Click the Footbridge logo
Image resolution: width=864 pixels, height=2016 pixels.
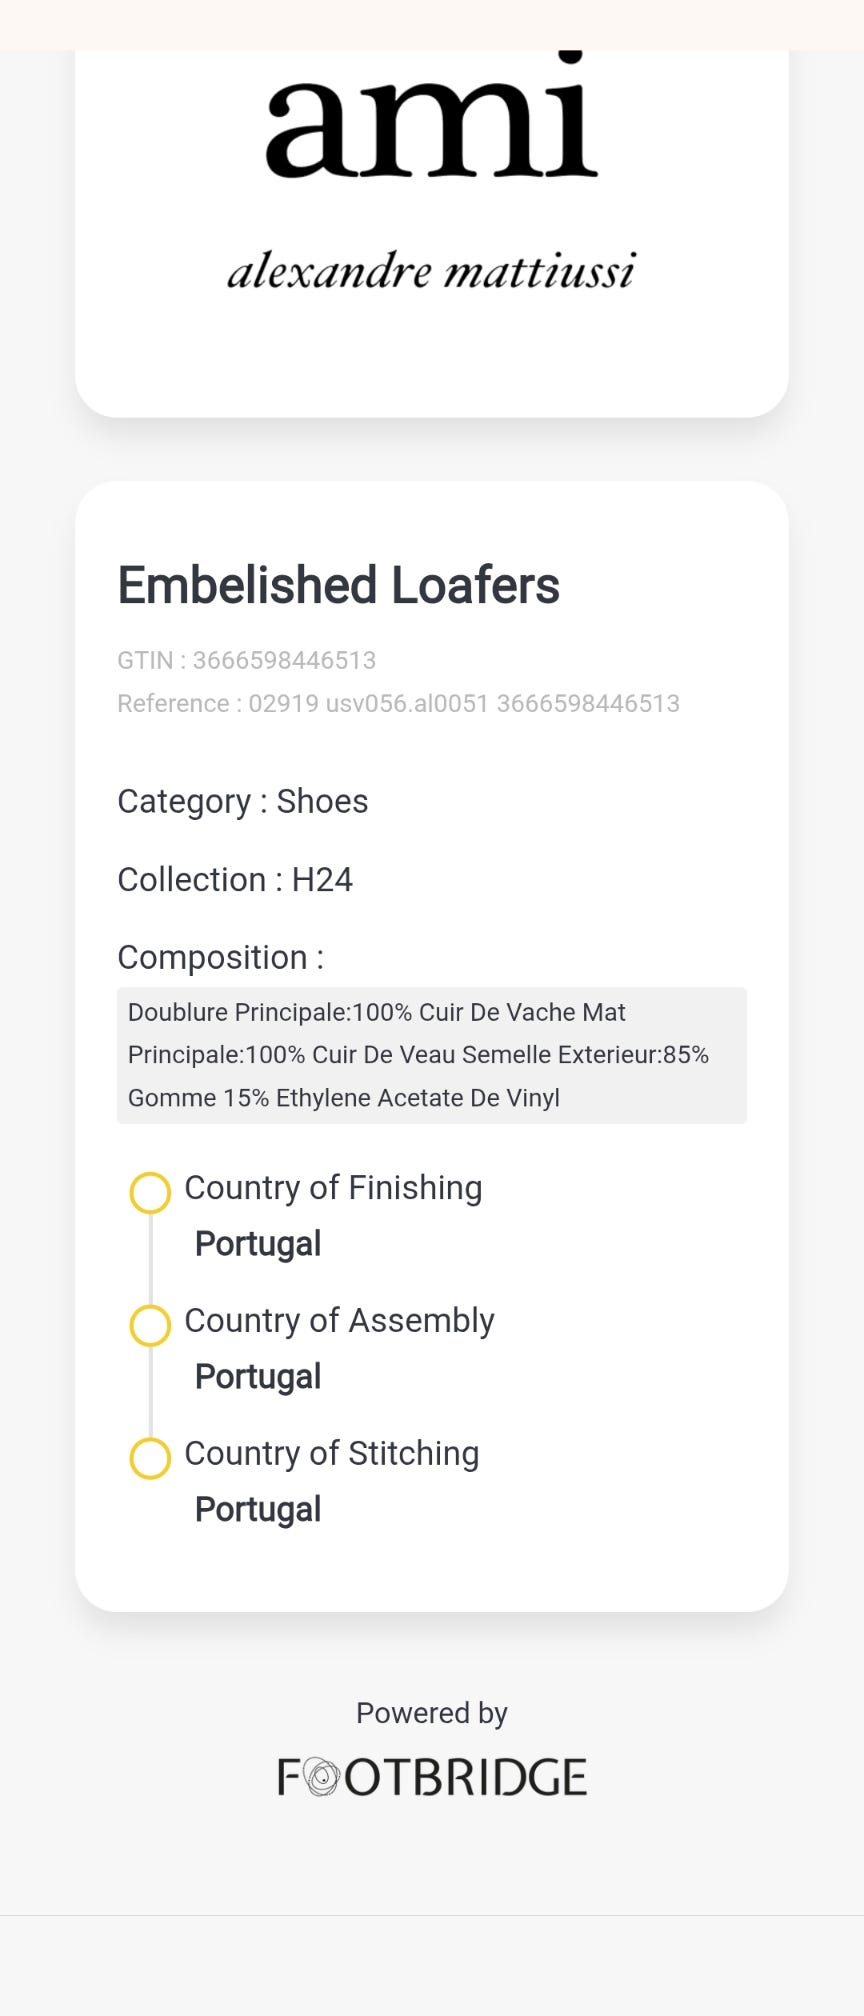(431, 1777)
